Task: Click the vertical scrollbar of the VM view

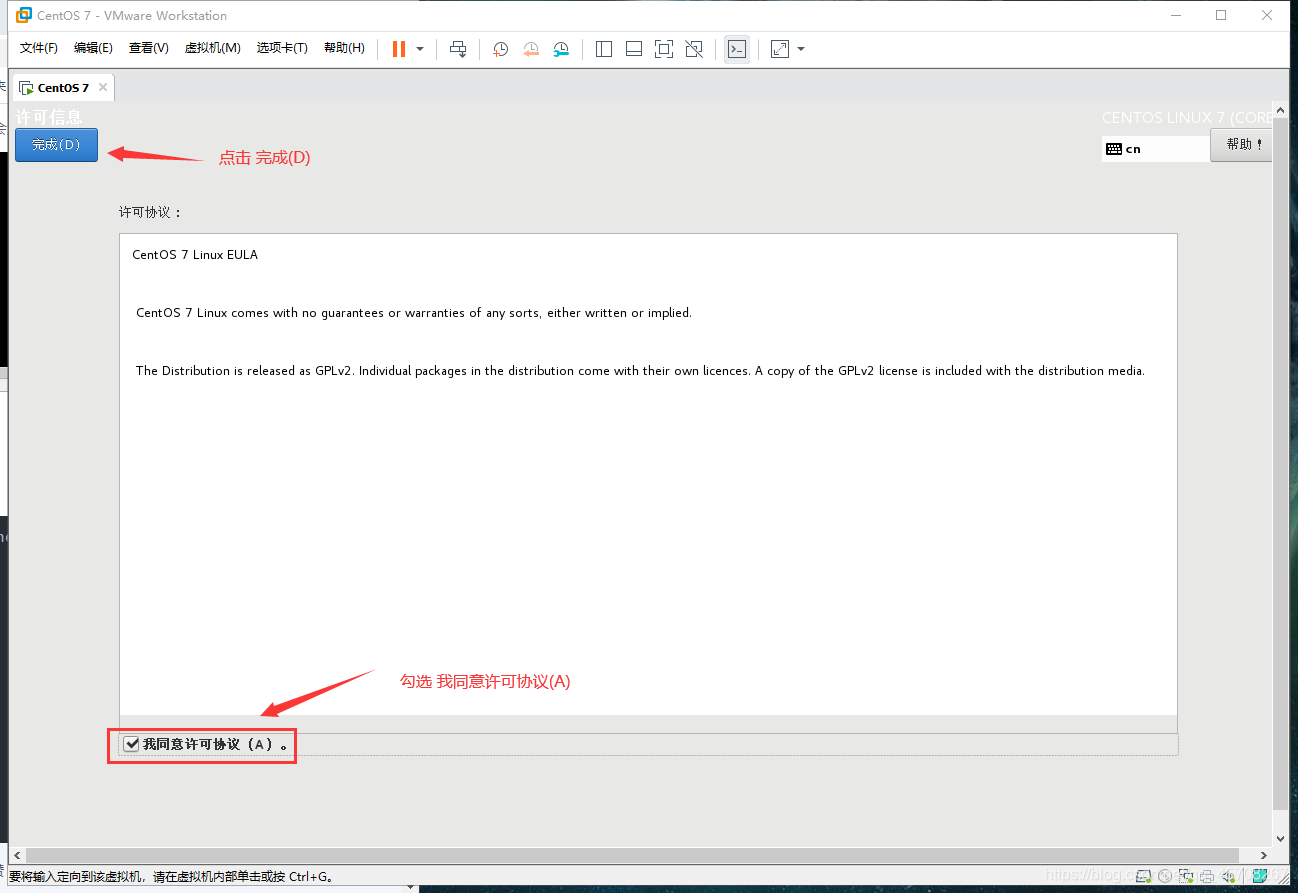Action: 1281,463
